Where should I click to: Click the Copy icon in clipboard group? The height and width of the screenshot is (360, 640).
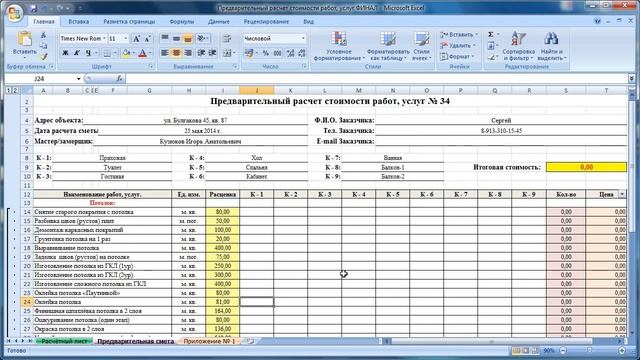[44, 46]
